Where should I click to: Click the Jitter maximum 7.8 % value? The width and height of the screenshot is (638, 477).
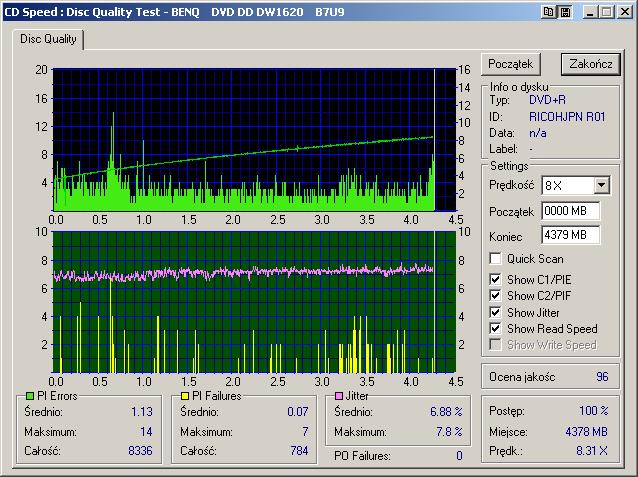[449, 431]
